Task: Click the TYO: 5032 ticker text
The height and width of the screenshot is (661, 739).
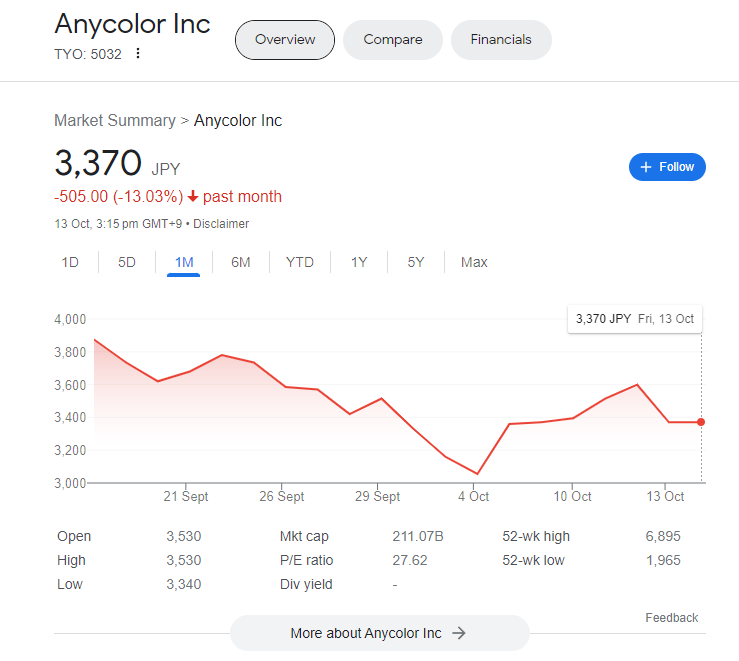Action: coord(88,54)
